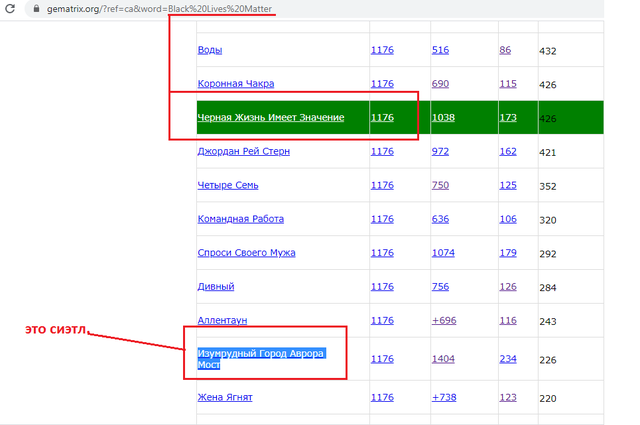Screen dimensions: 640x425
Task: Open the Жена Ягнят link
Action: click(225, 397)
